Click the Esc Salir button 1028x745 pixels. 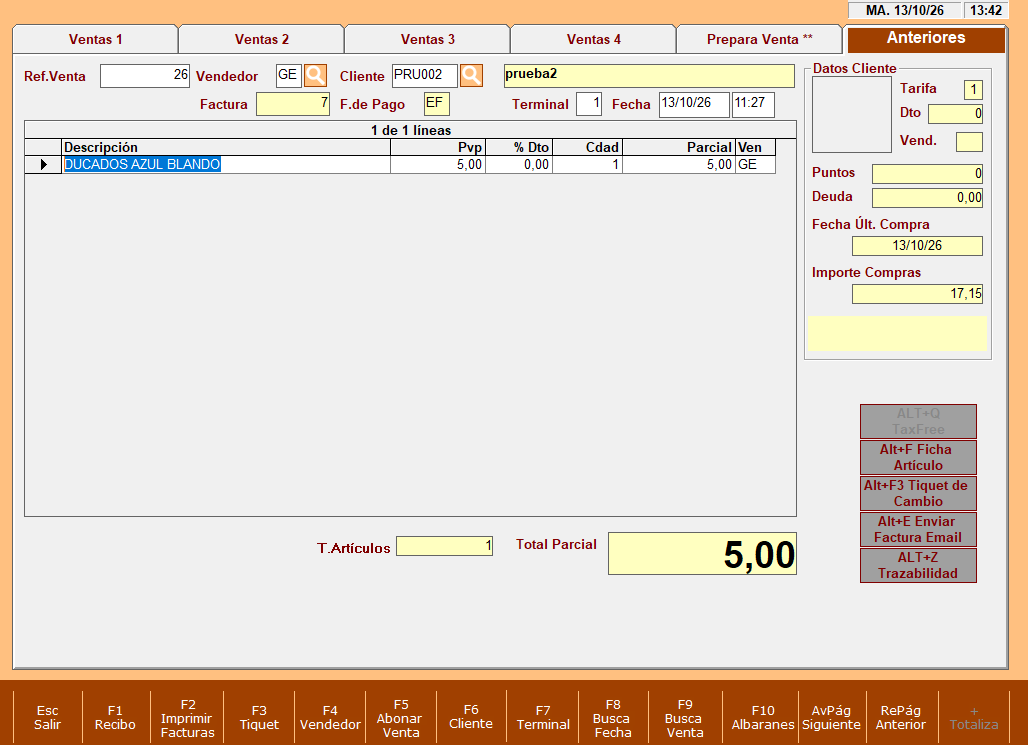(x=47, y=717)
